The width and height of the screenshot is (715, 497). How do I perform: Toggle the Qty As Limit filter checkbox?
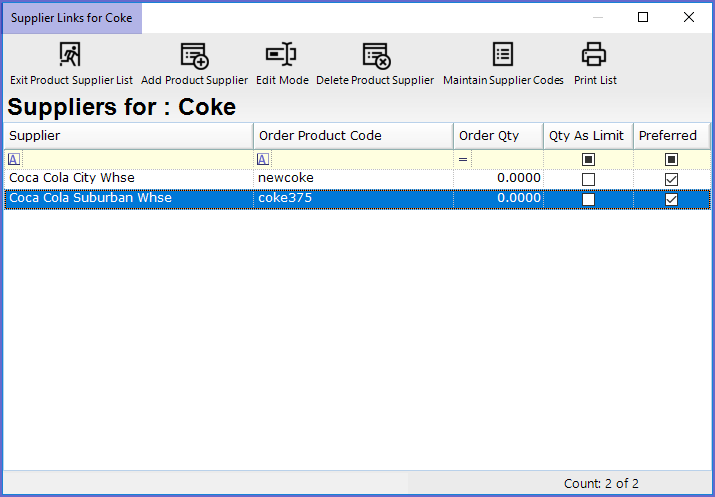588,159
